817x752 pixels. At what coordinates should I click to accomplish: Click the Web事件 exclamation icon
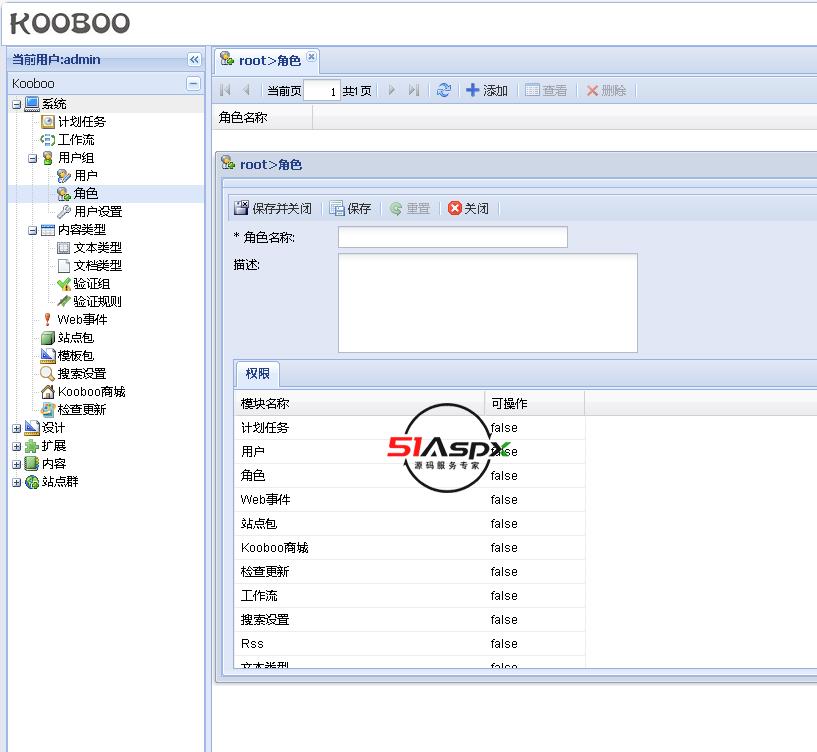point(47,319)
